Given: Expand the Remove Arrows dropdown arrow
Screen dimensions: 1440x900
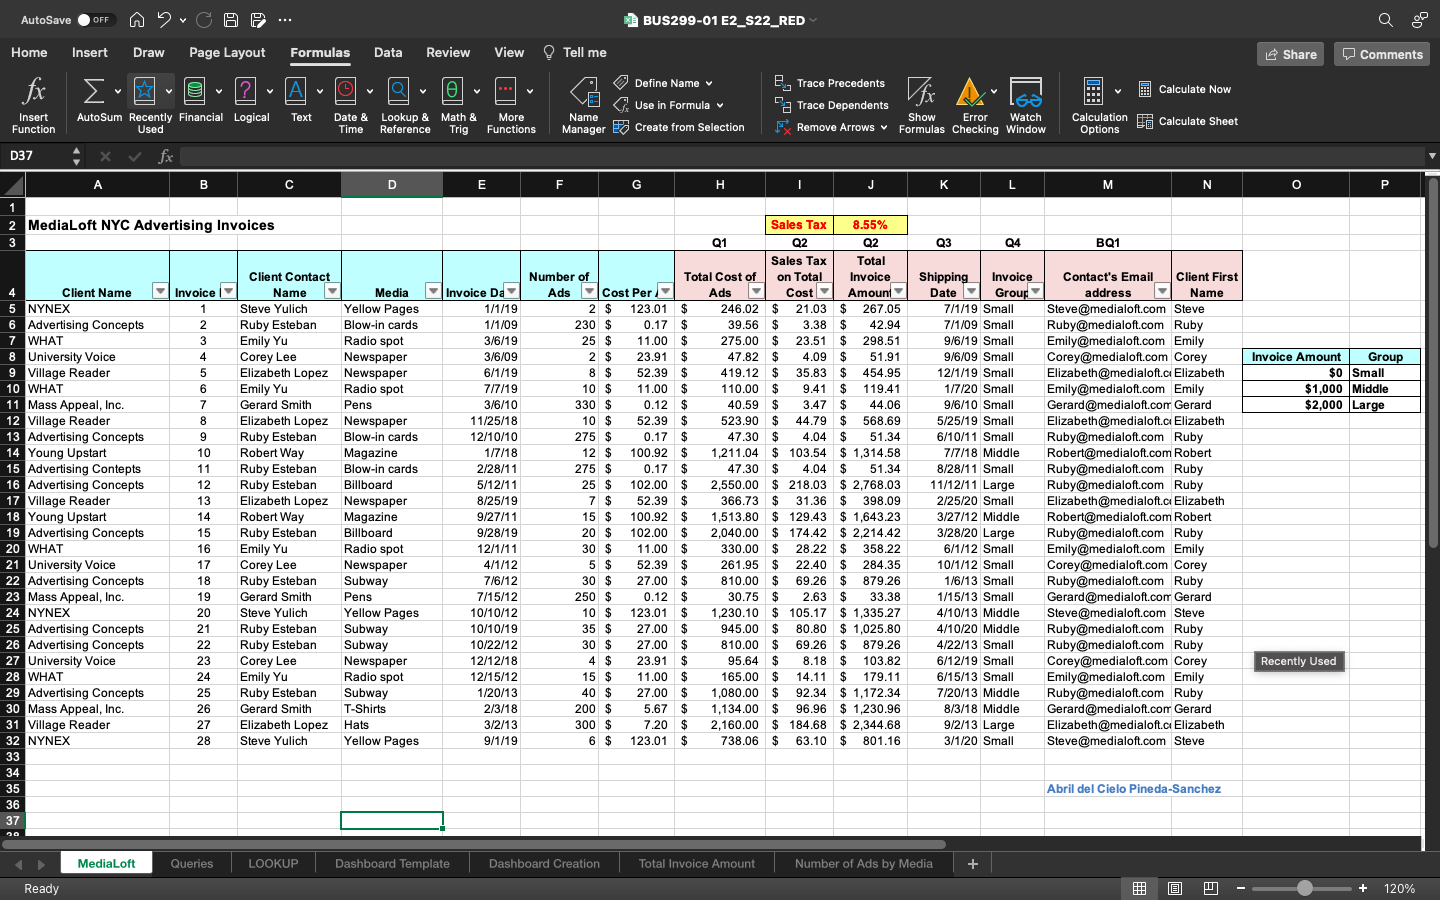Looking at the screenshot, I should [x=884, y=127].
